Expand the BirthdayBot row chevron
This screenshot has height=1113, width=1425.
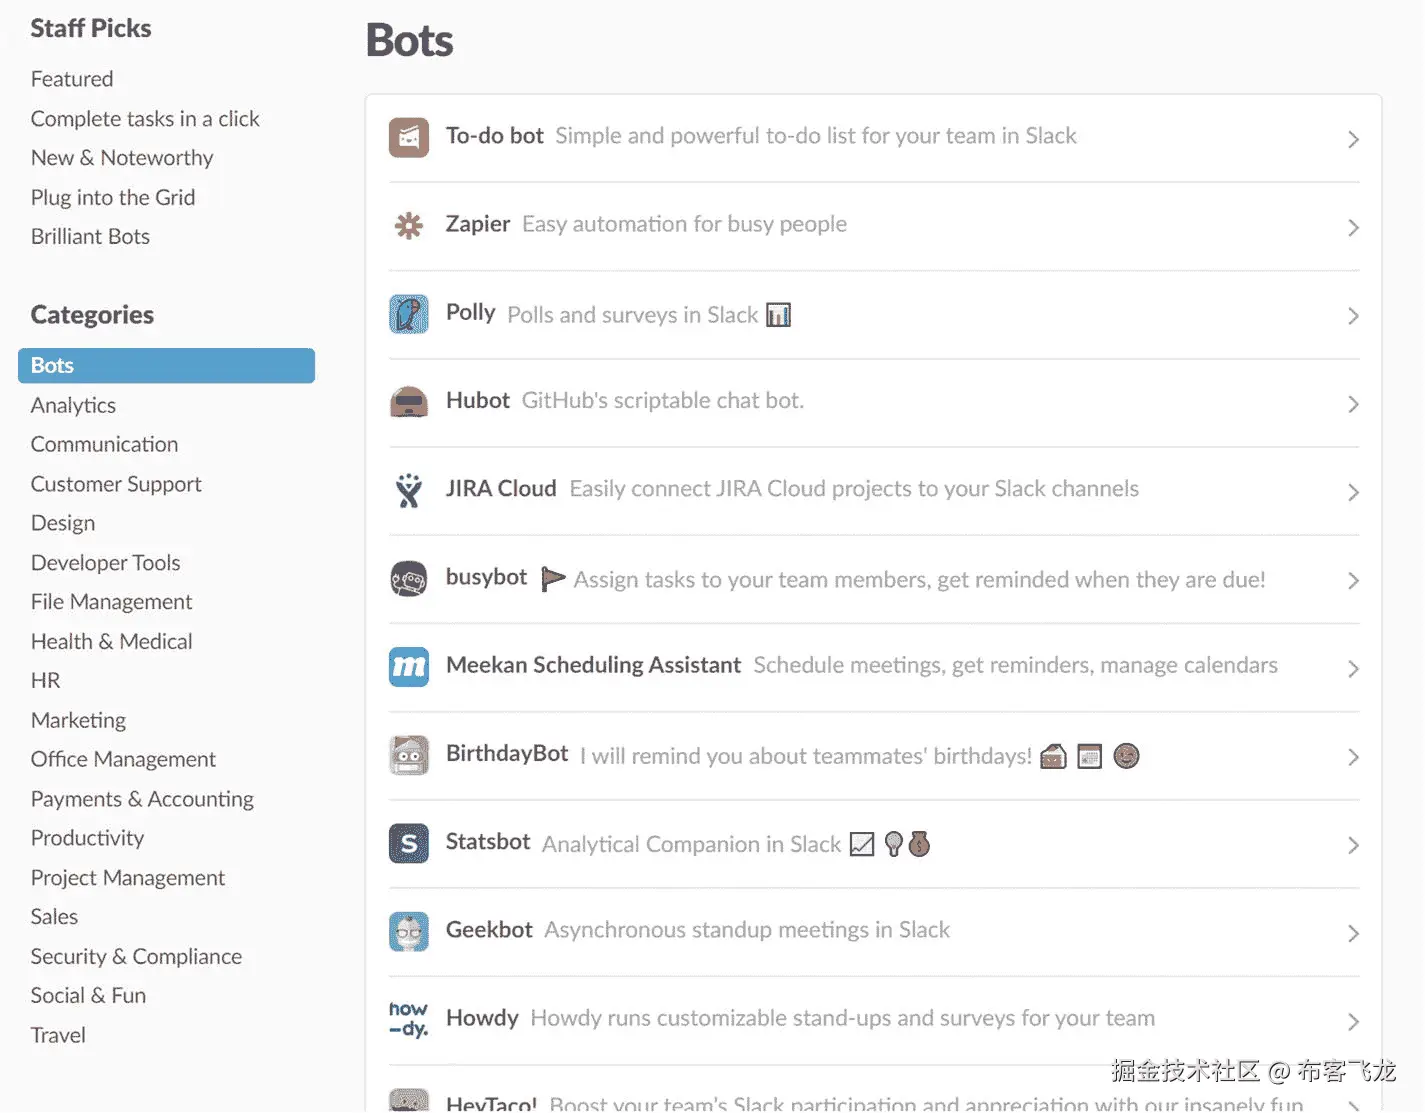[x=1352, y=757]
